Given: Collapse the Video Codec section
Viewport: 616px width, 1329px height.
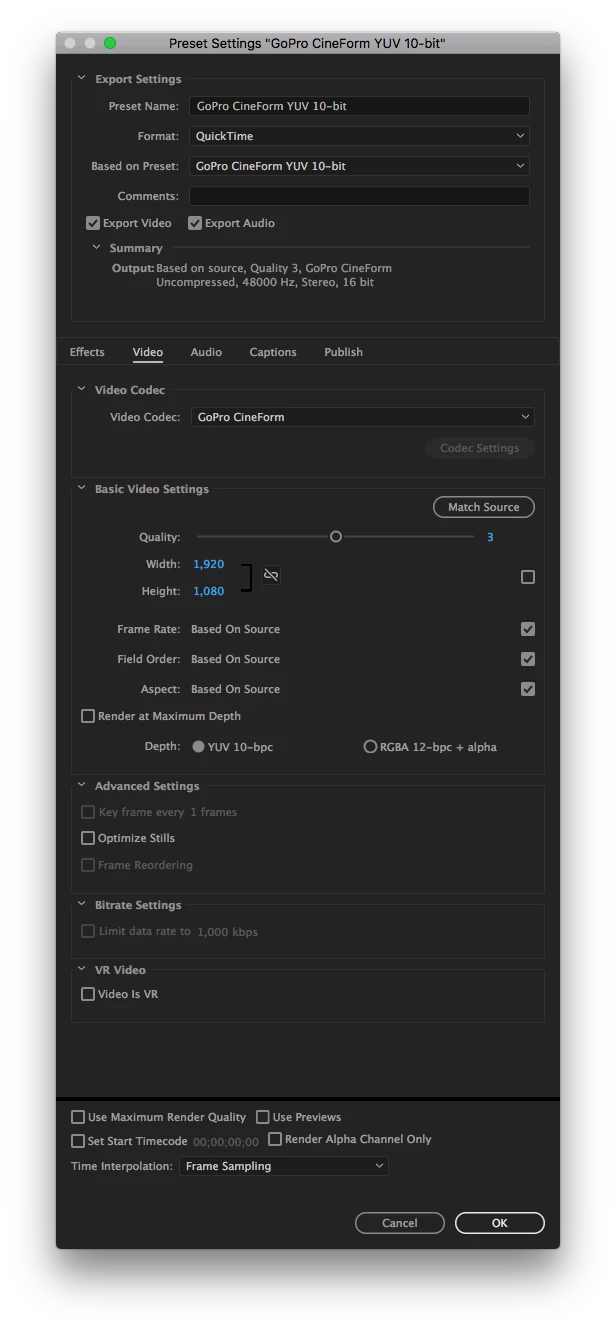Looking at the screenshot, I should (82, 390).
